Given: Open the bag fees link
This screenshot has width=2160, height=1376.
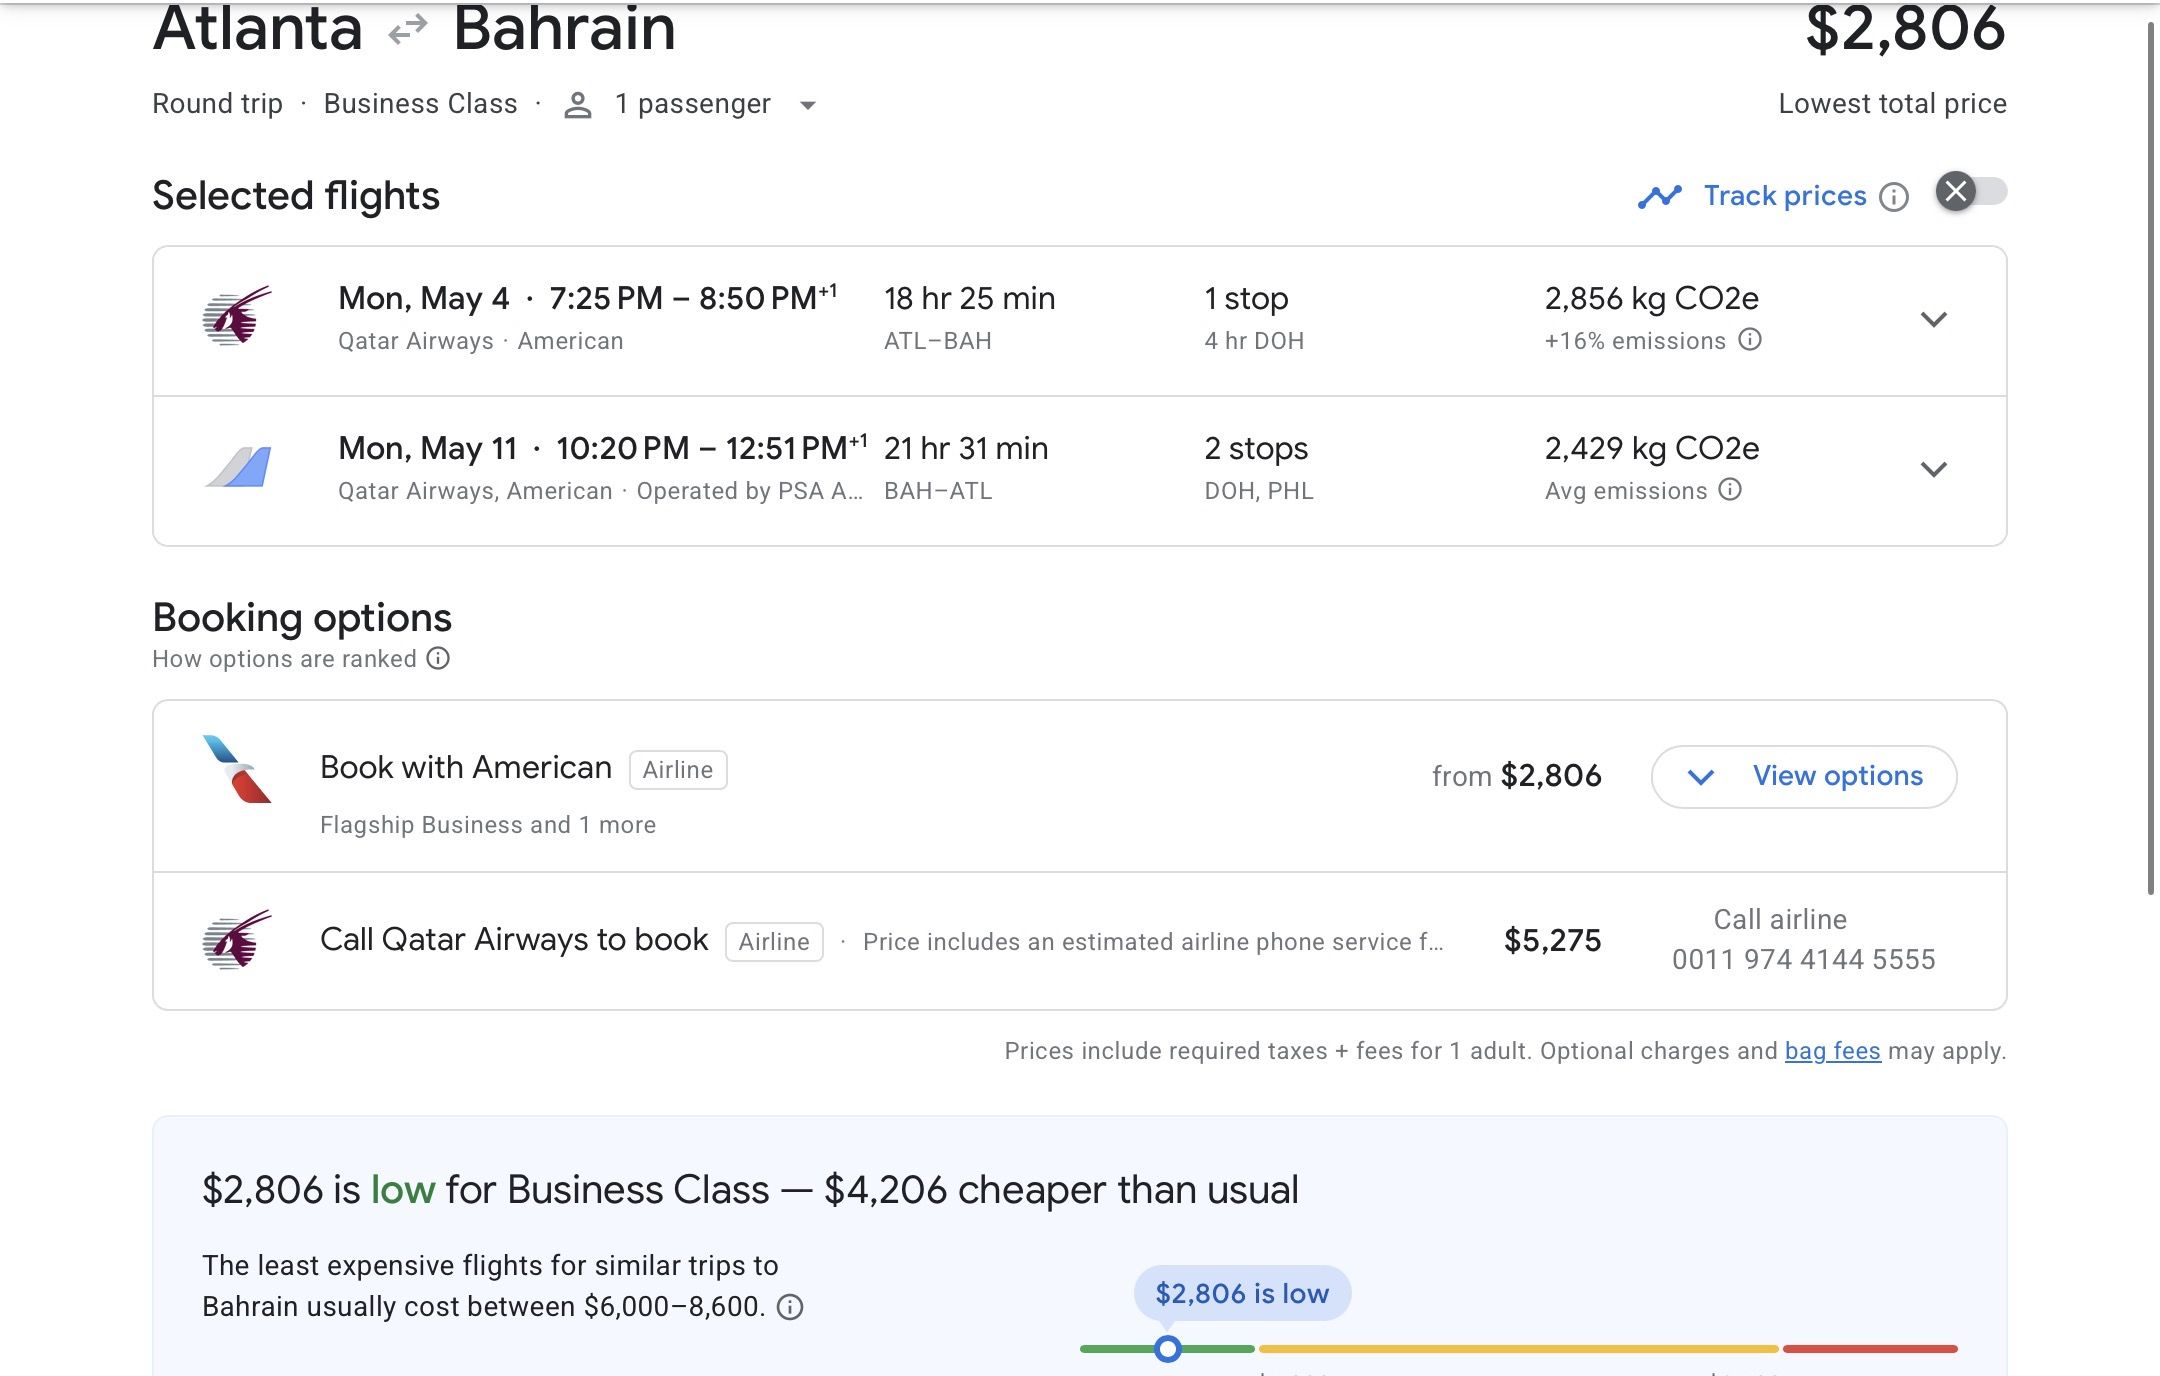Looking at the screenshot, I should (x=1832, y=1051).
